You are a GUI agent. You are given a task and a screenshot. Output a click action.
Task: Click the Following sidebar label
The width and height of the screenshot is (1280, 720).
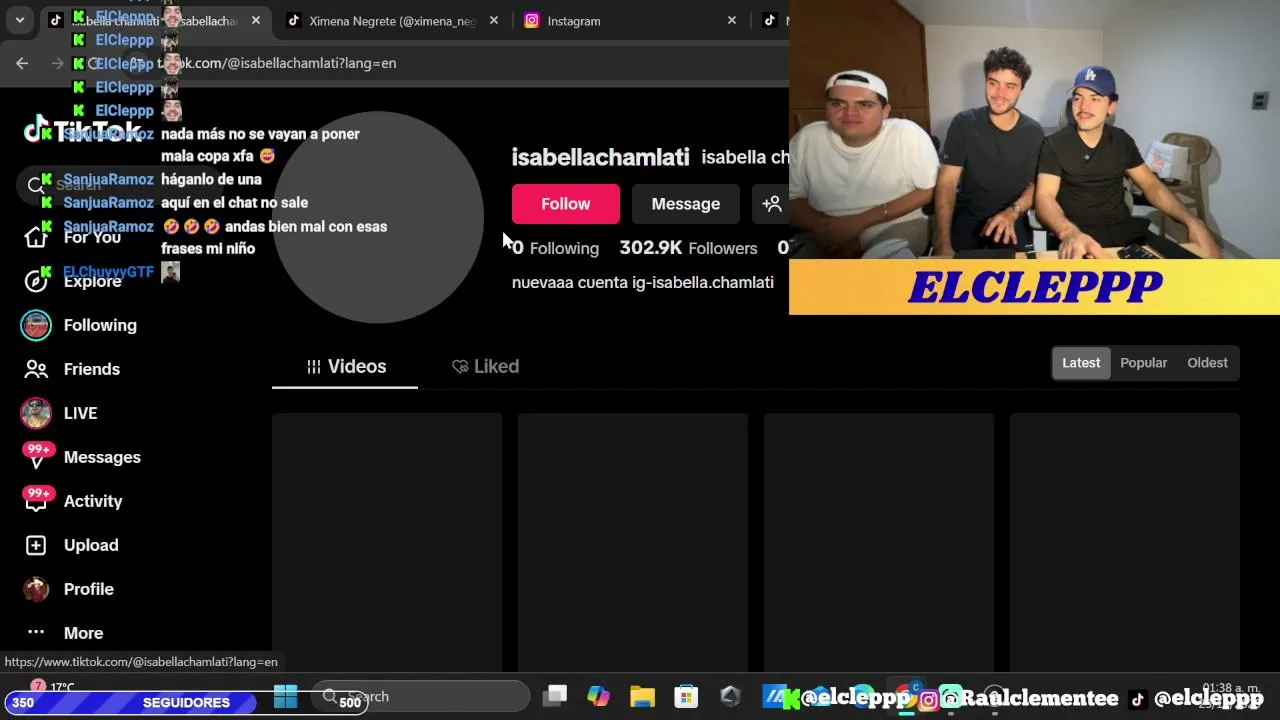pos(100,325)
